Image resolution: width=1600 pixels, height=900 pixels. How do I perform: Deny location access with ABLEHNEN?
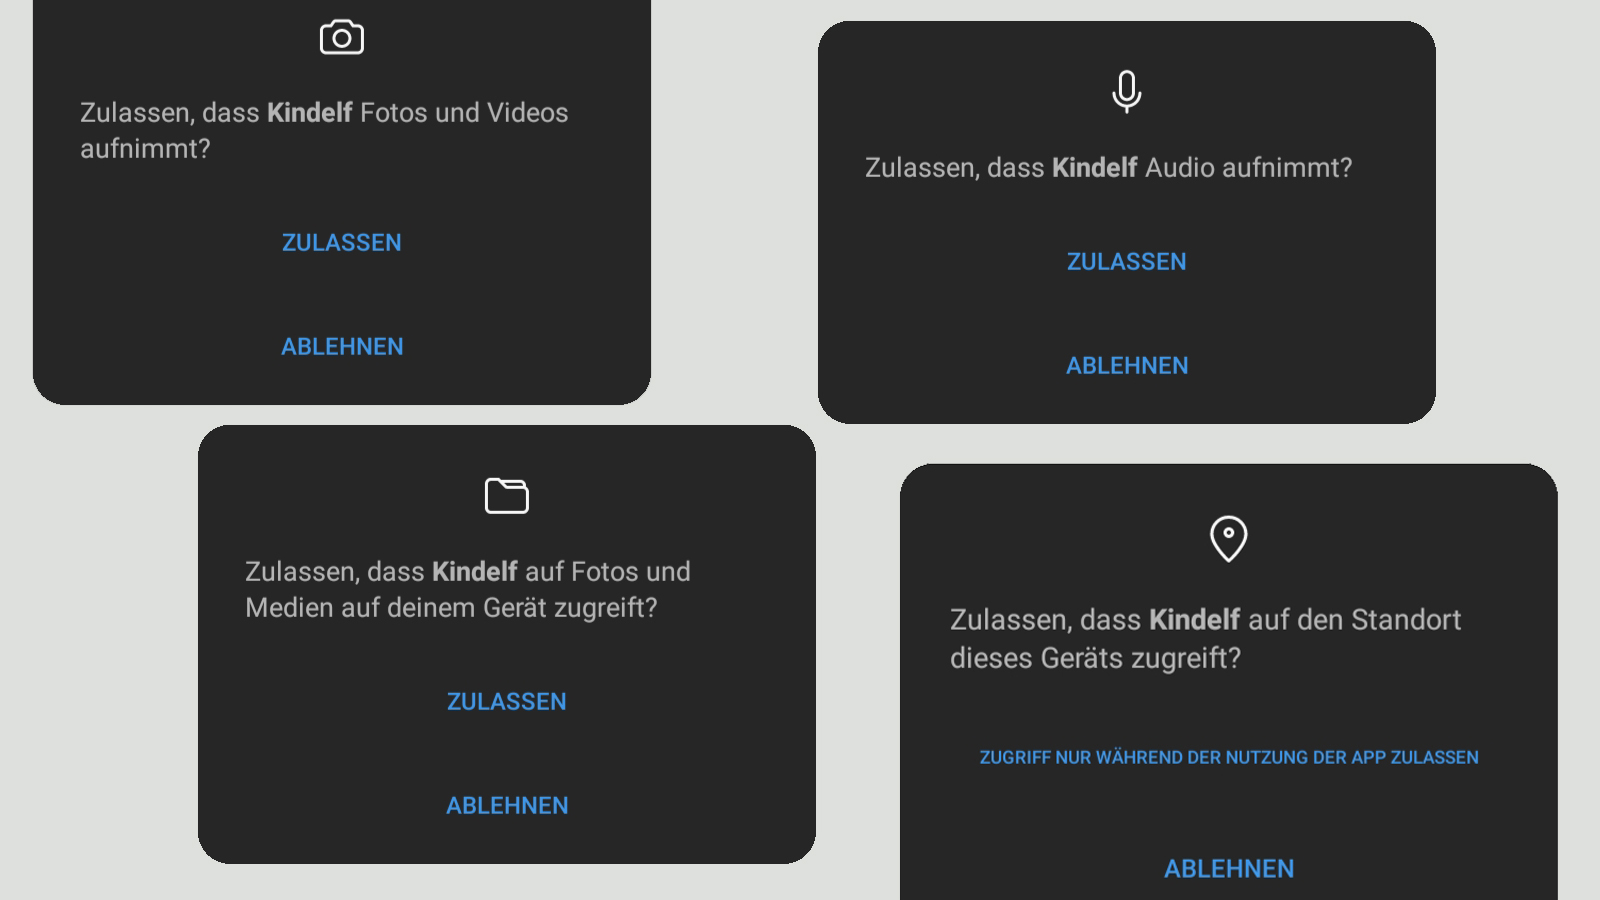[1229, 869]
